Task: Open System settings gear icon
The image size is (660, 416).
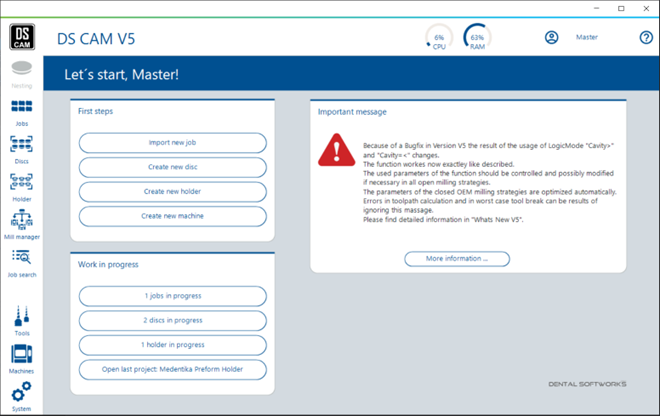Action: click(x=21, y=392)
